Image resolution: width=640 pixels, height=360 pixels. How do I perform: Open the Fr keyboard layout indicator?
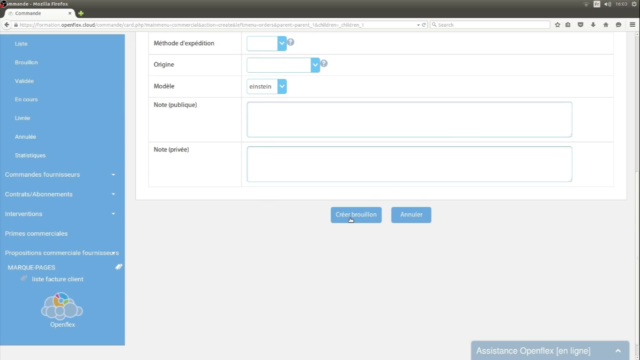pos(597,4)
